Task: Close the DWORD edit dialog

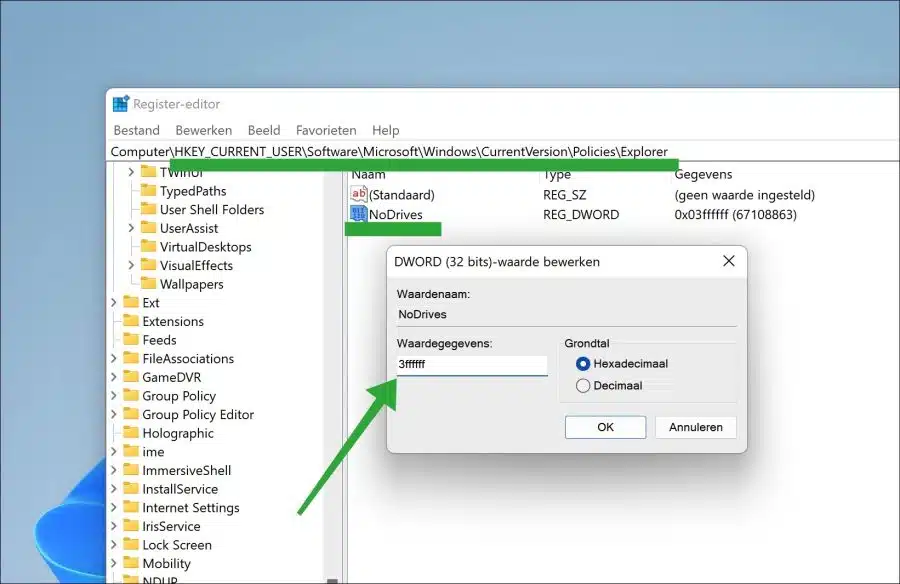Action: pyautogui.click(x=728, y=261)
